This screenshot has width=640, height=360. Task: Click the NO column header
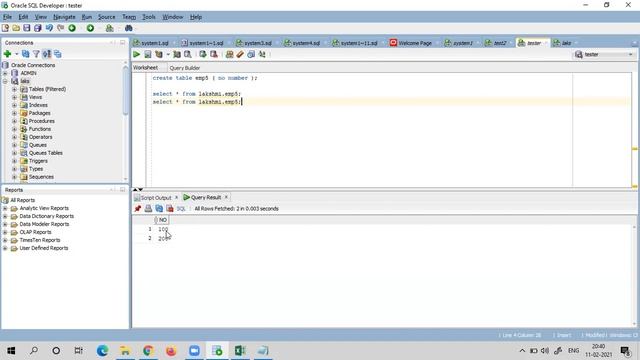click(162, 220)
